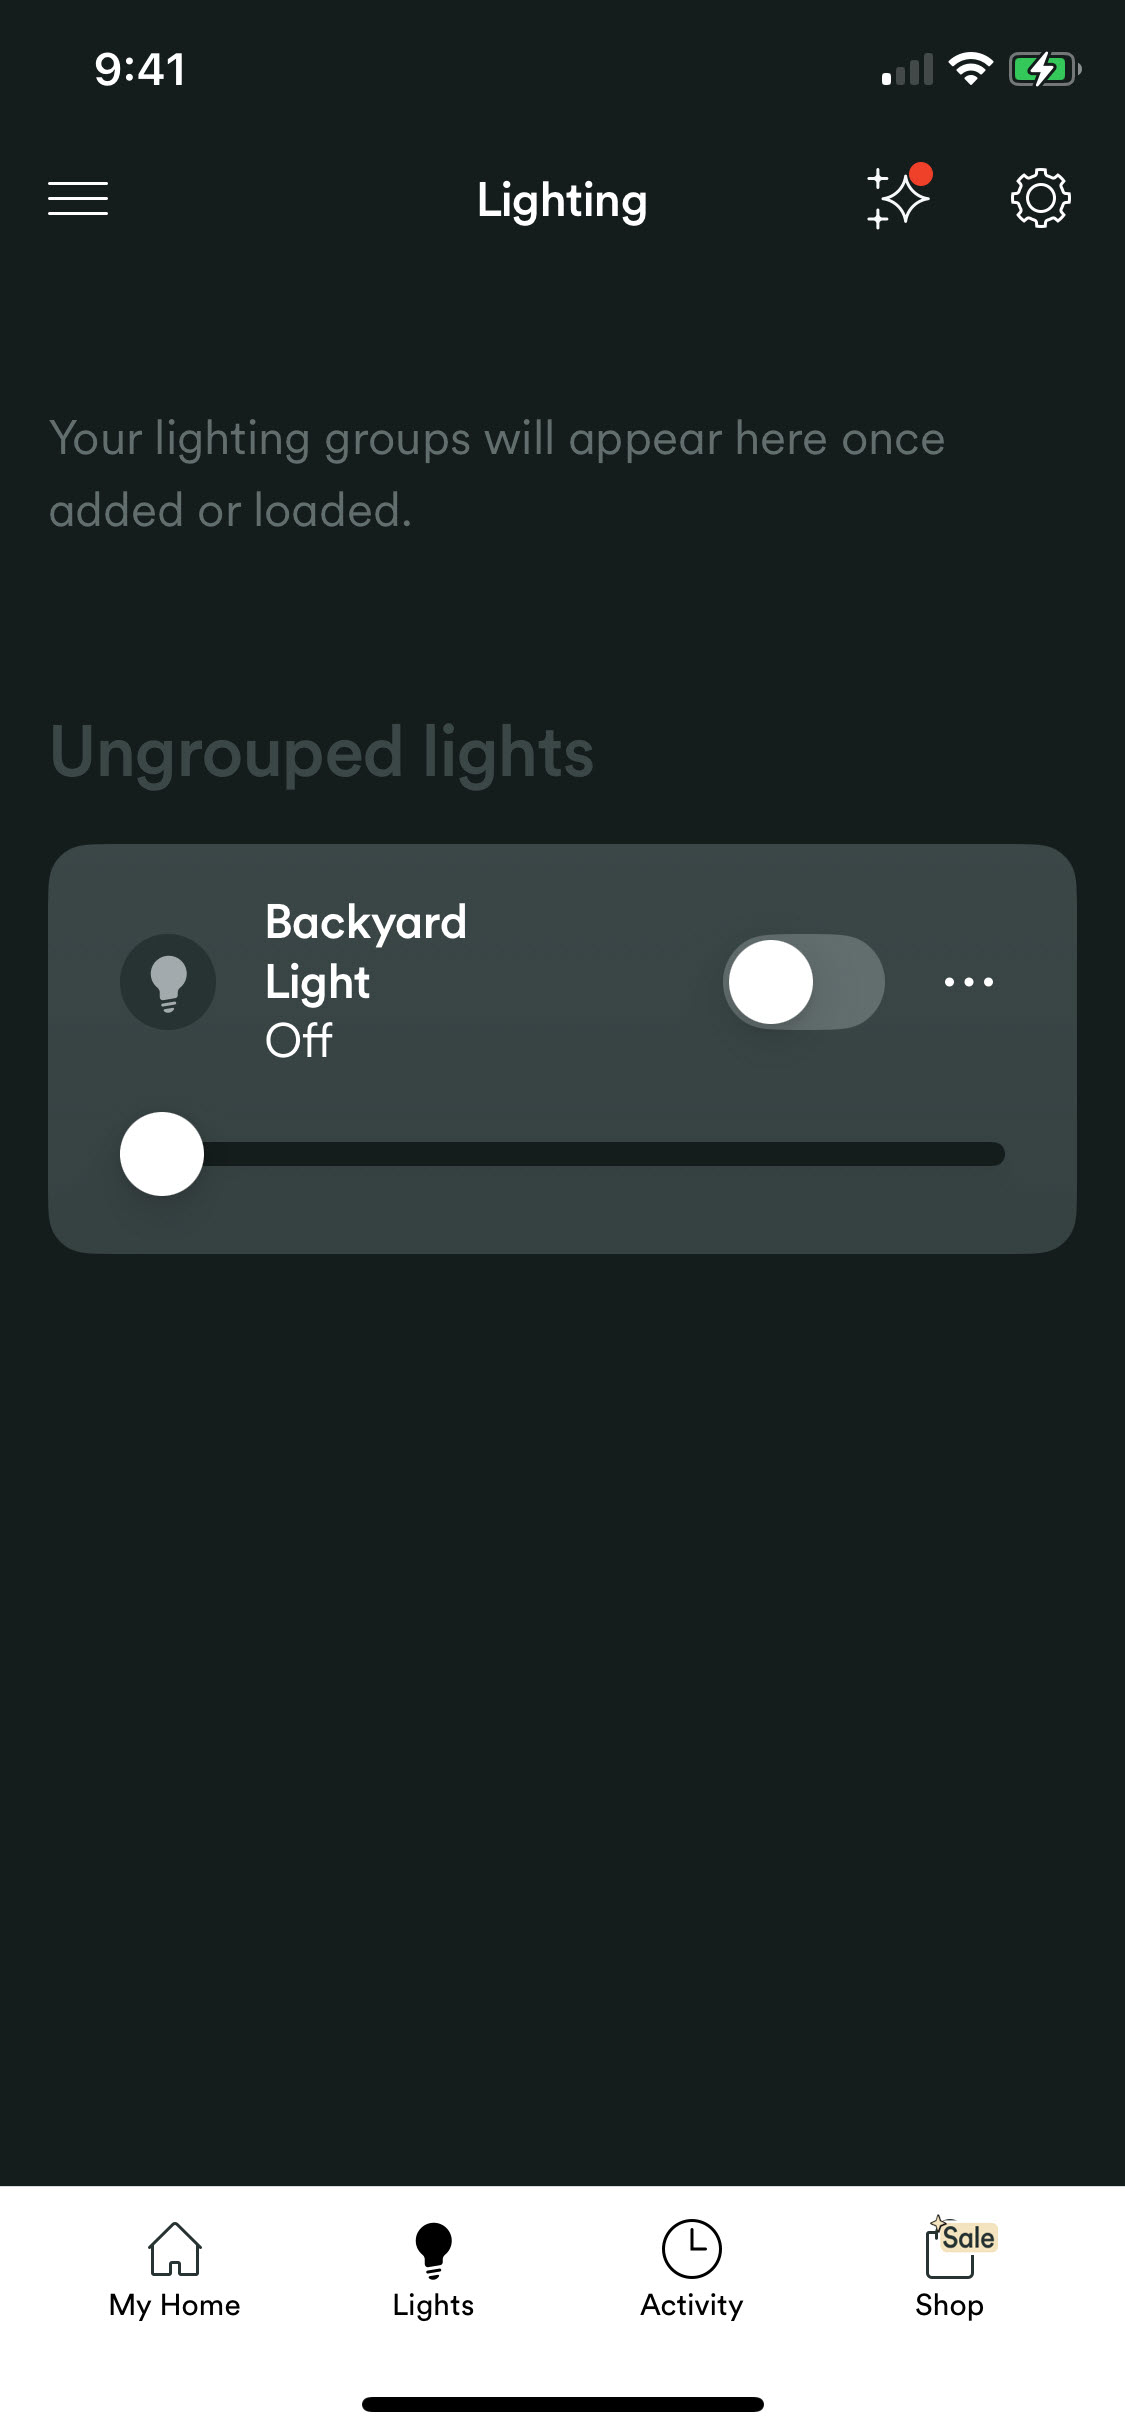The height and width of the screenshot is (2436, 1125).
Task: Open the hamburger menu
Action: (x=78, y=198)
